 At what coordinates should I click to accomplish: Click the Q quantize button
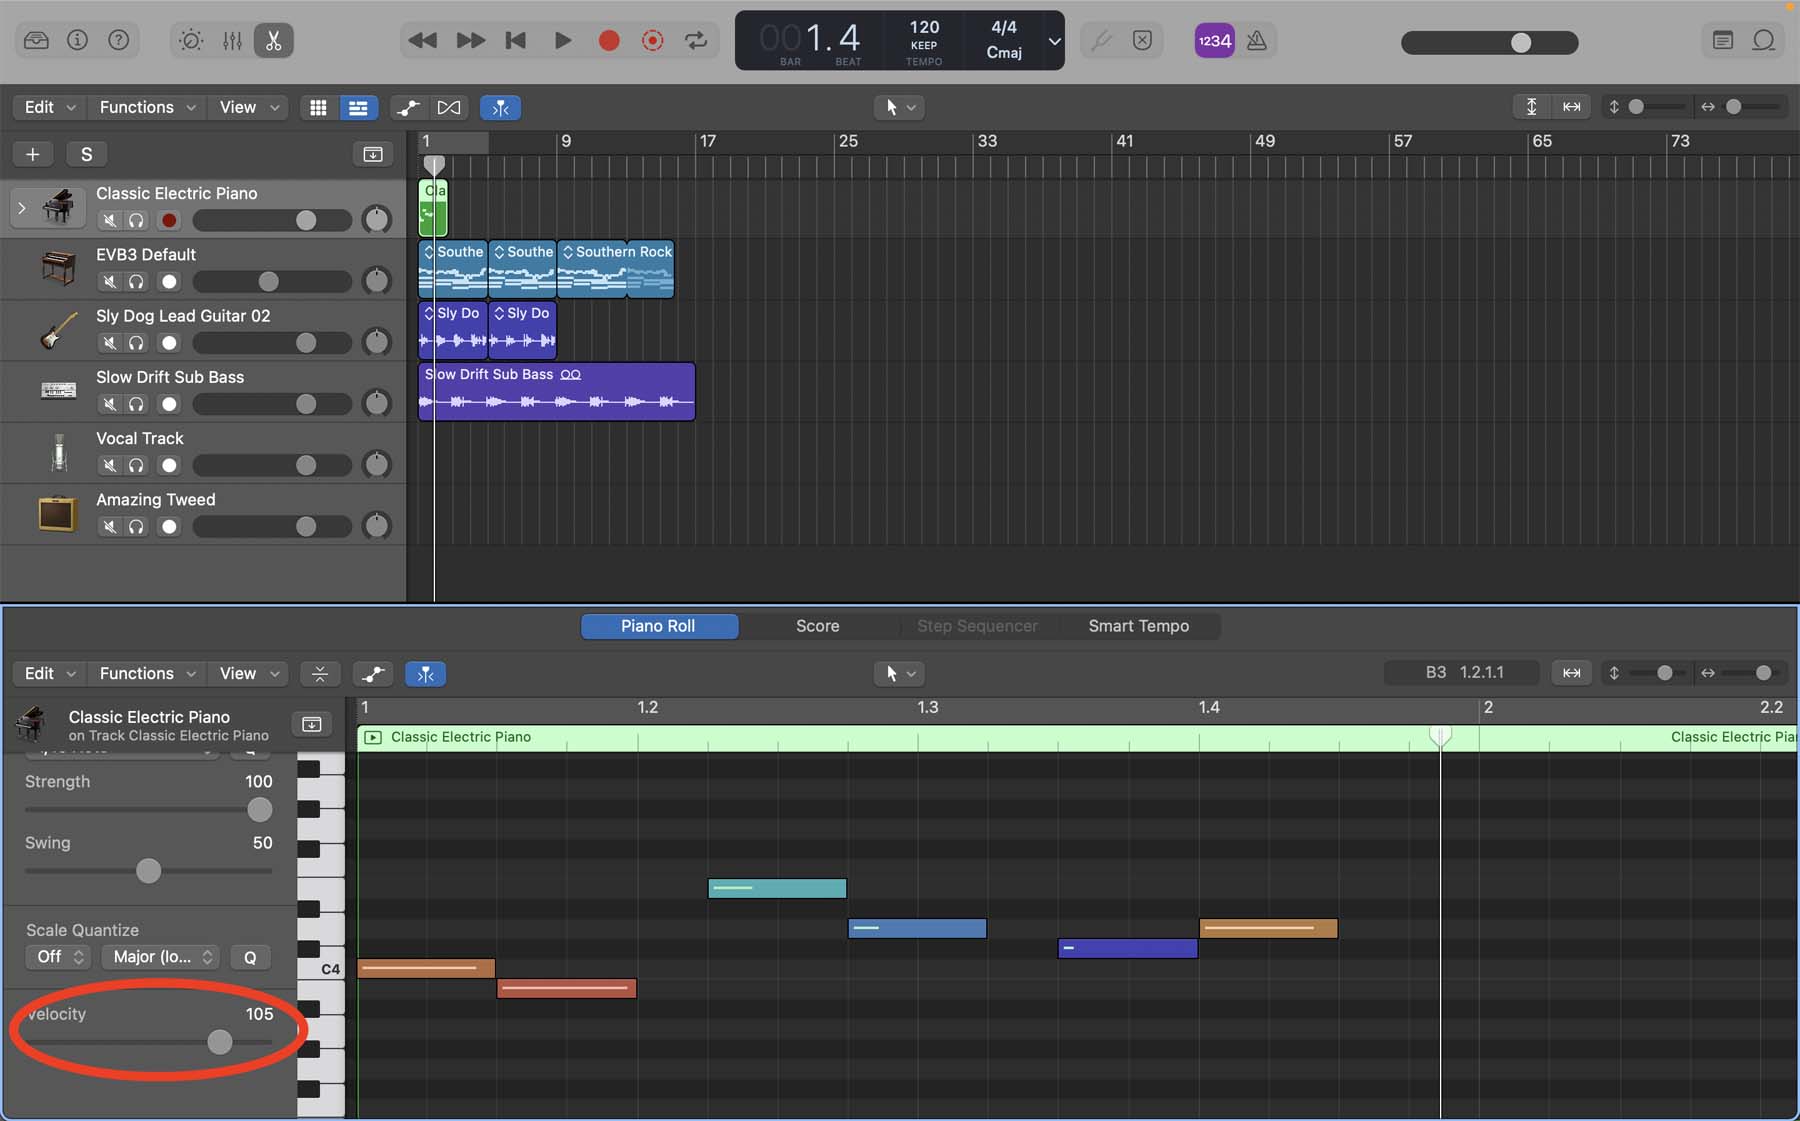pos(250,957)
